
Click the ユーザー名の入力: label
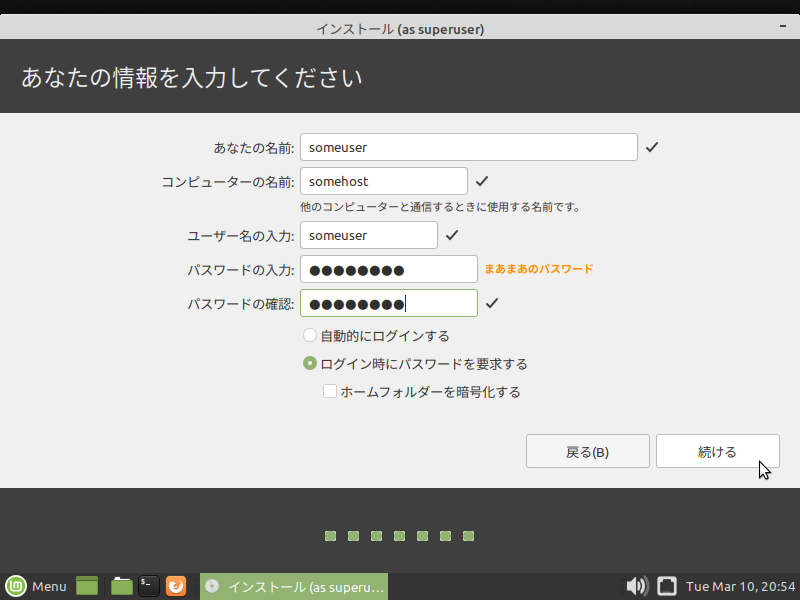click(241, 236)
